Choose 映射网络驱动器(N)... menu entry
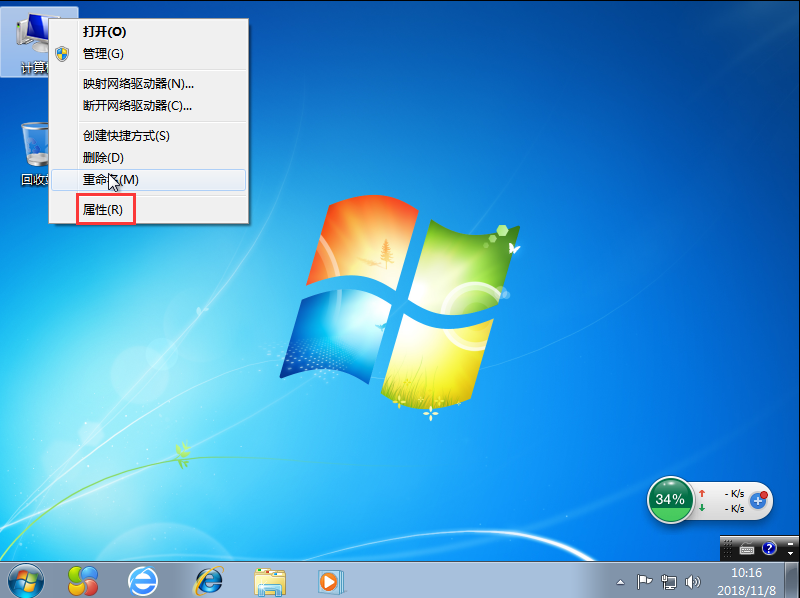Screen dimensions: 800x598 pyautogui.click(x=138, y=84)
